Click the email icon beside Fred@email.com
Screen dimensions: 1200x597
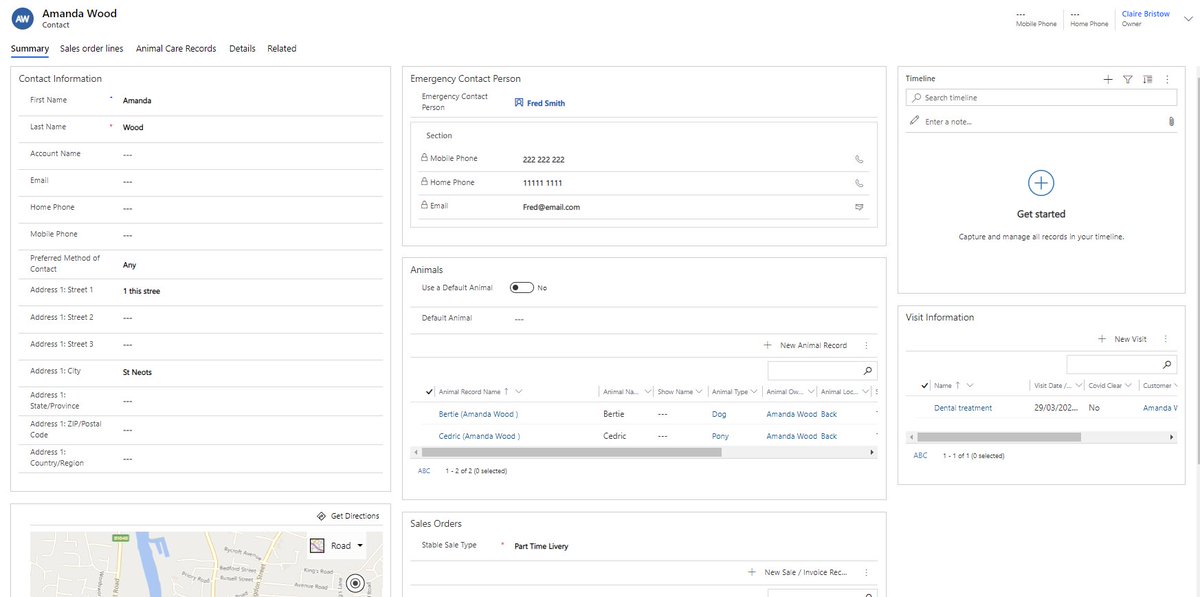pyautogui.click(x=858, y=206)
